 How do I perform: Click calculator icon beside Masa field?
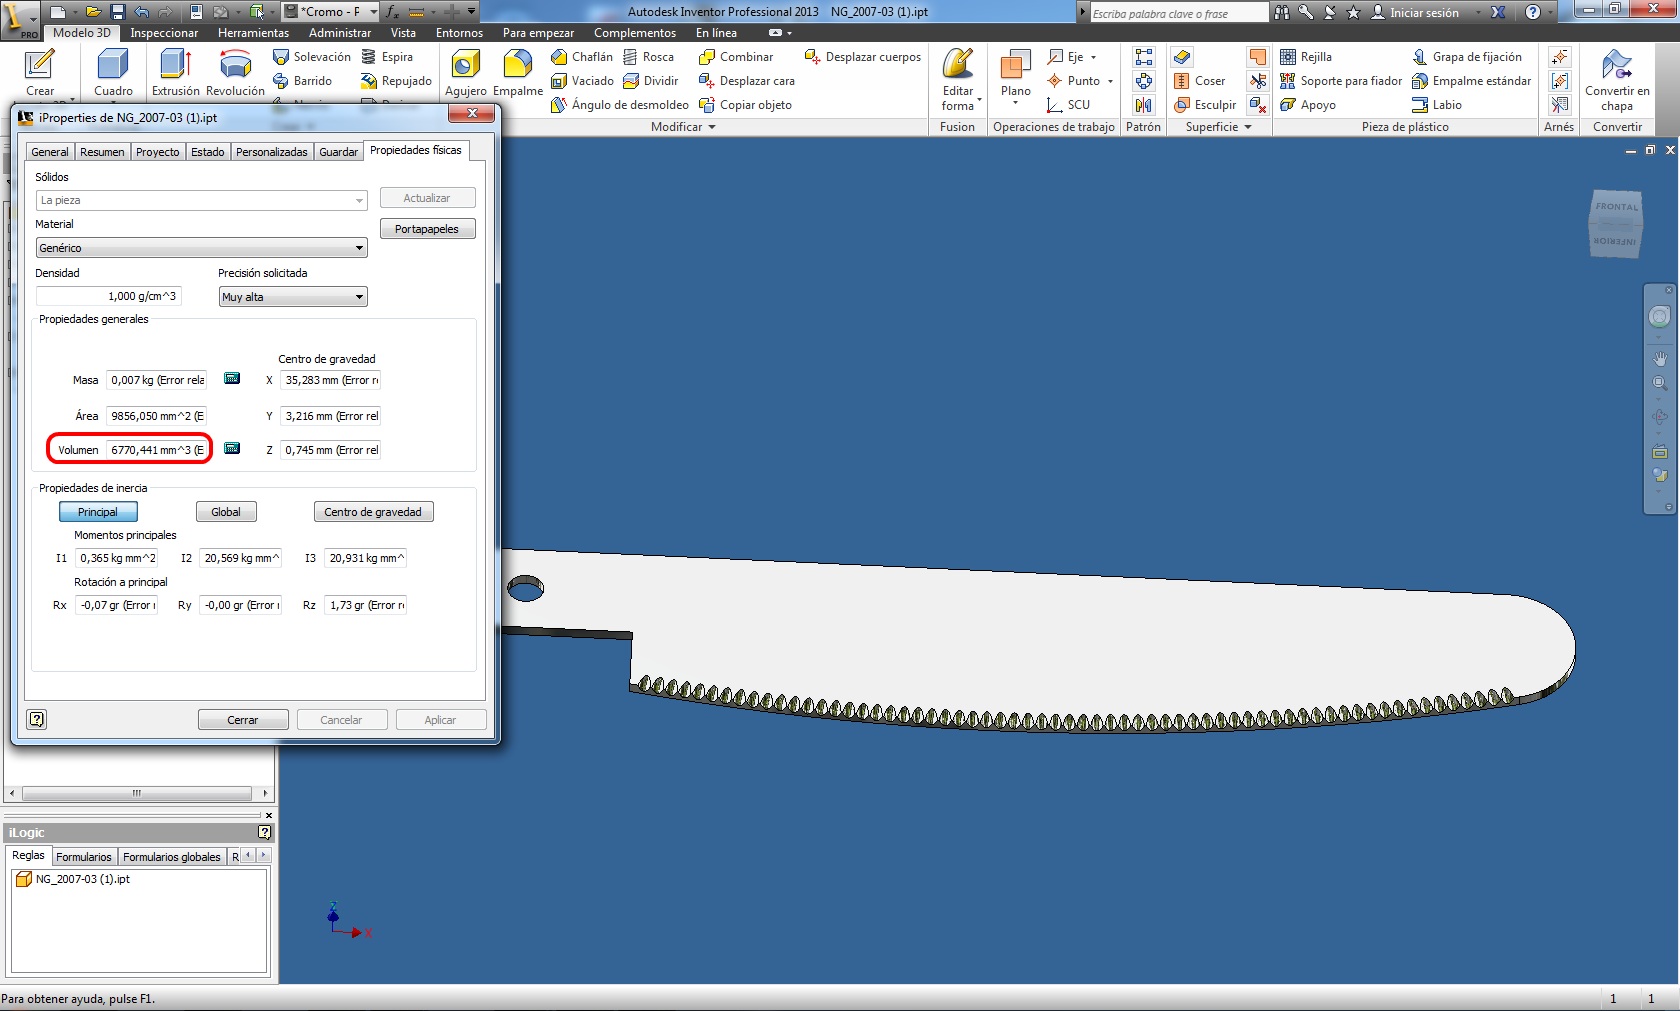[232, 379]
